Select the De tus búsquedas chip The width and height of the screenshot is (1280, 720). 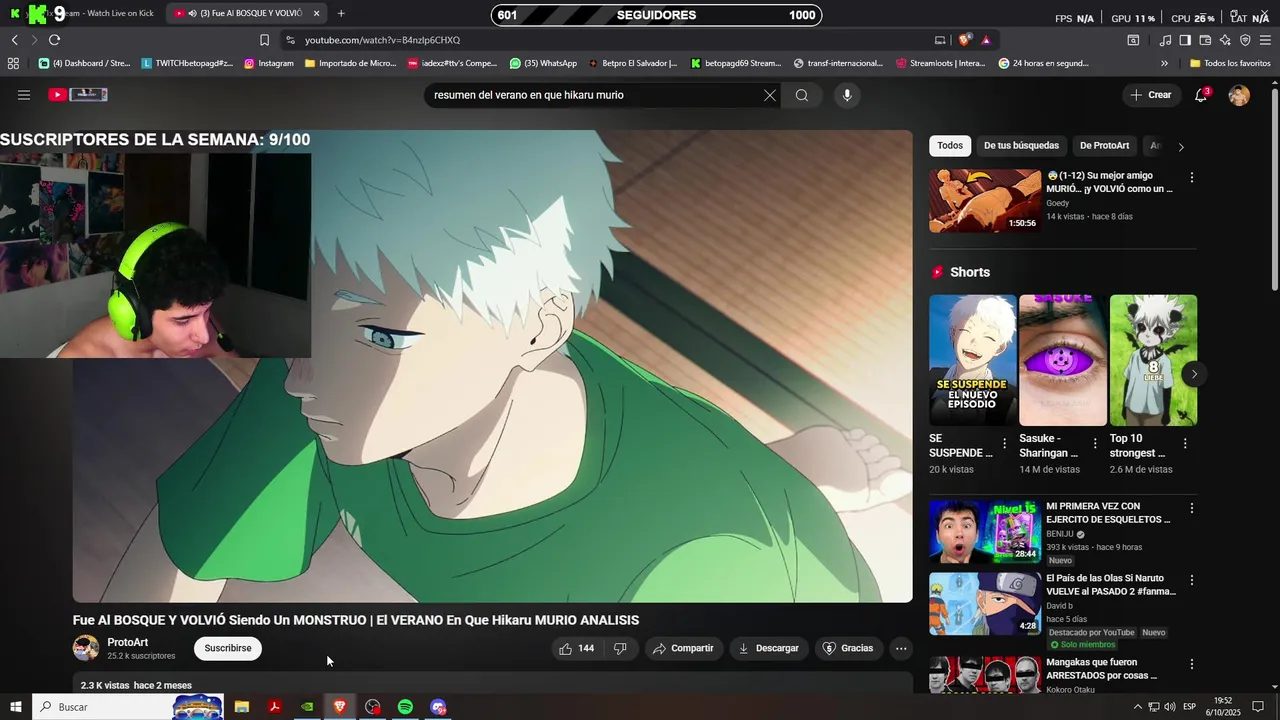click(x=1021, y=145)
